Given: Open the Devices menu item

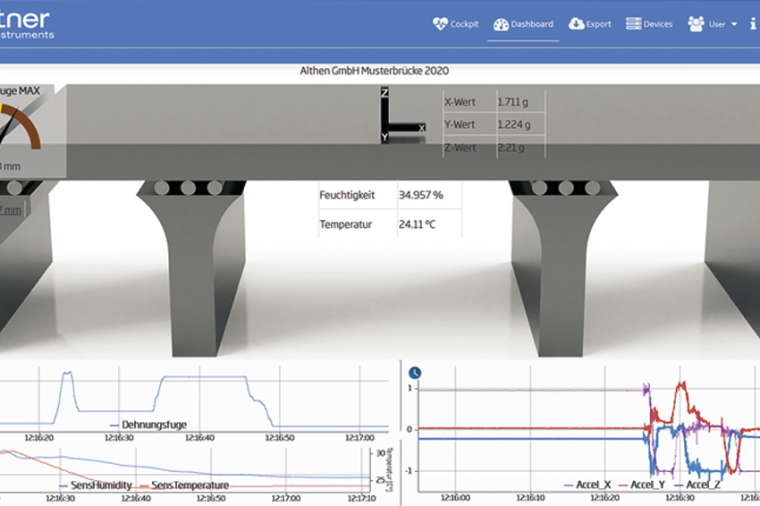Looking at the screenshot, I should click(657, 23).
